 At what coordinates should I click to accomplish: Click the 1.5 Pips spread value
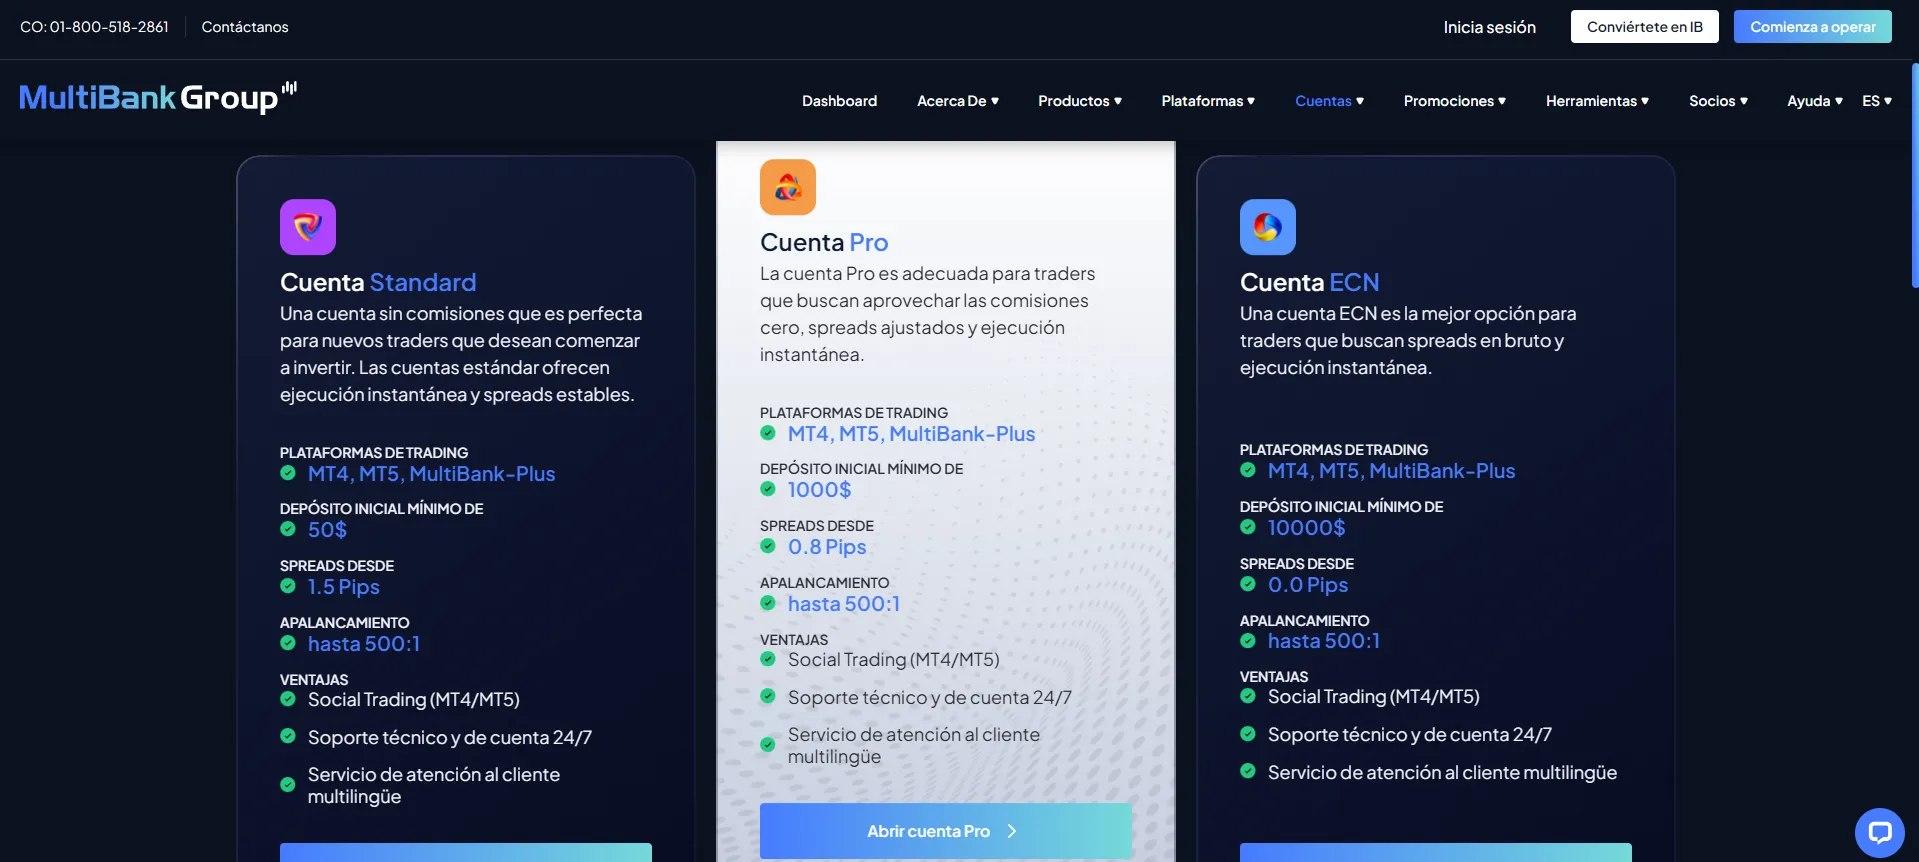click(x=344, y=587)
